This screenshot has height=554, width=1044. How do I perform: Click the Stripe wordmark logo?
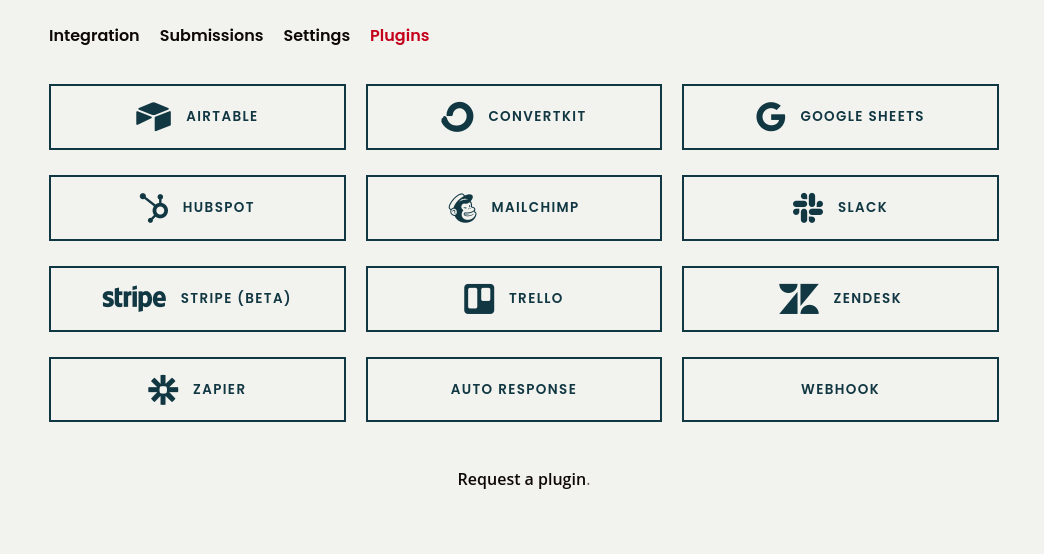(134, 299)
